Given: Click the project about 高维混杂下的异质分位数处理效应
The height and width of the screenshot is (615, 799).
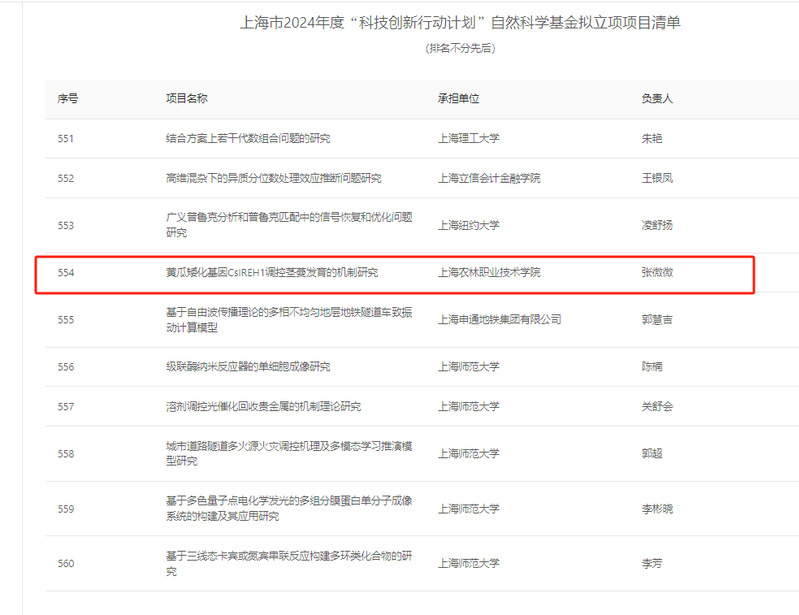Looking at the screenshot, I should tap(273, 178).
